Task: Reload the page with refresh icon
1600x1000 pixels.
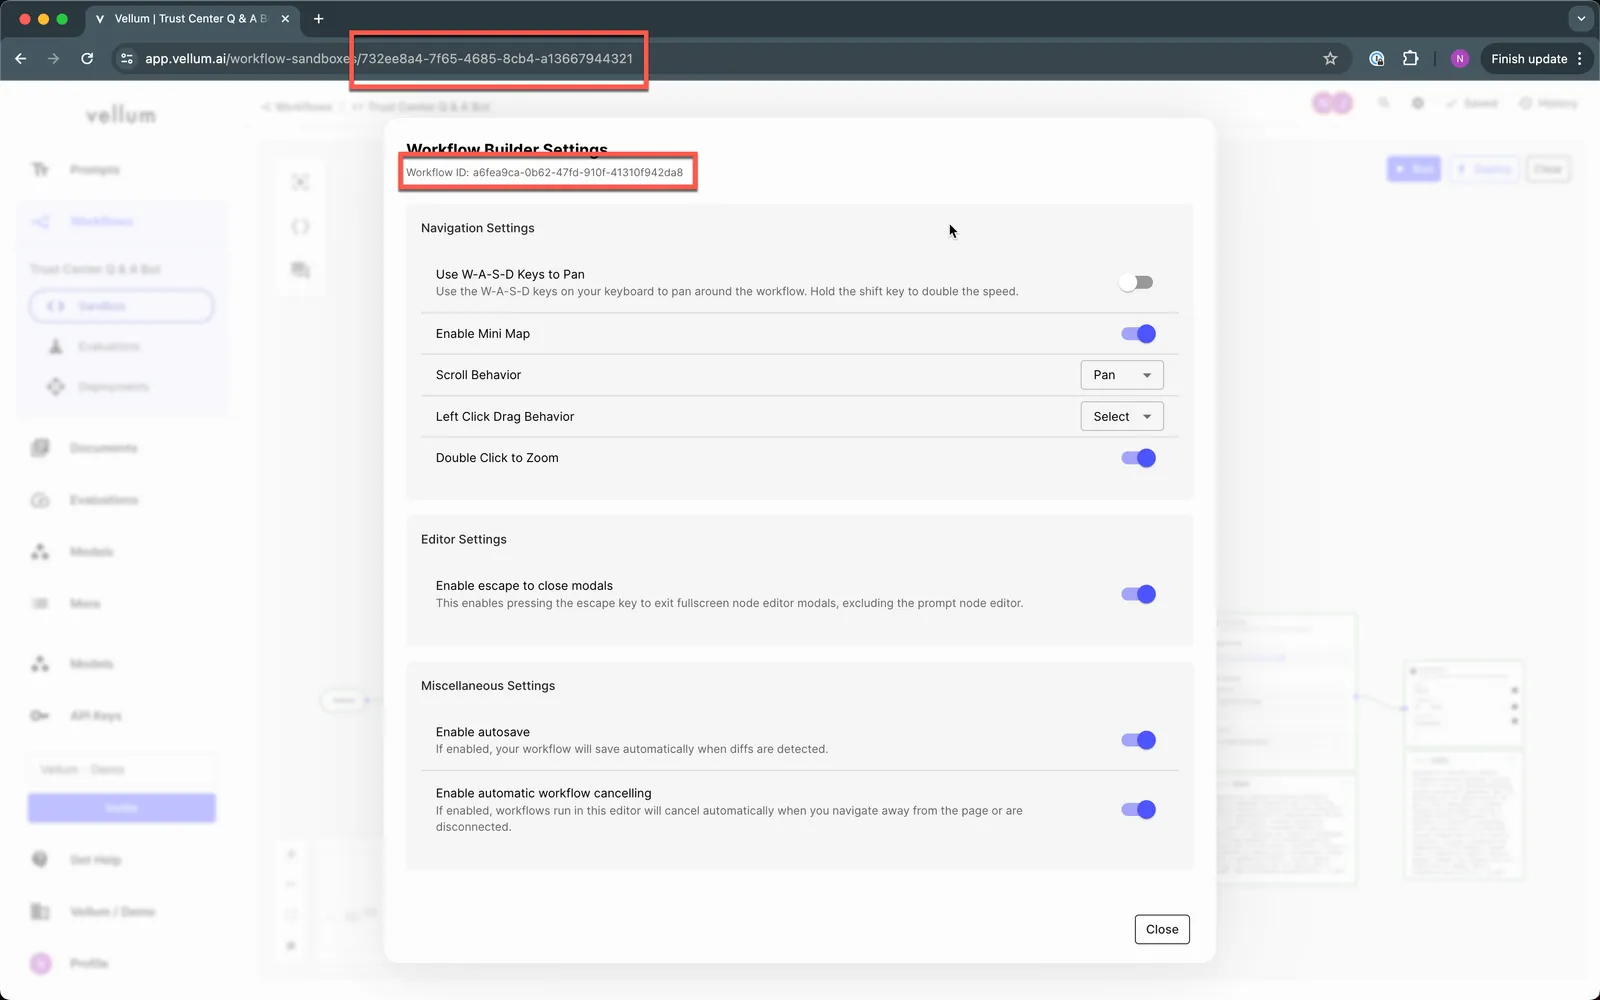Action: pos(87,59)
